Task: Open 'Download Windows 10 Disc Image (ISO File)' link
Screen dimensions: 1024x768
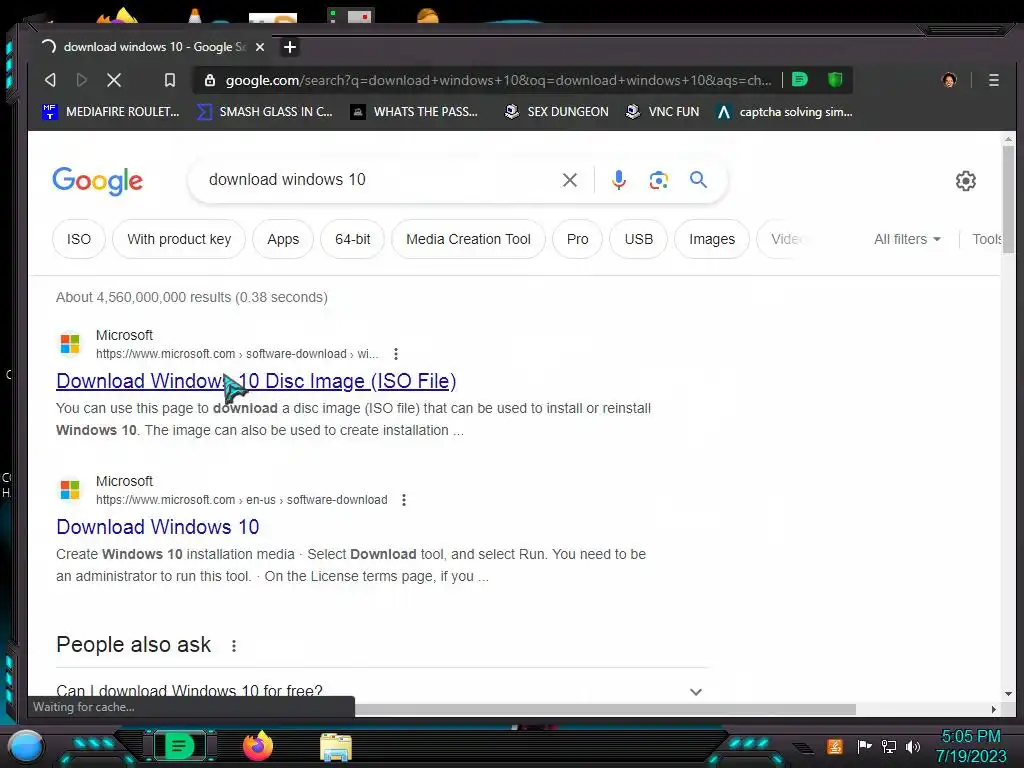Action: pyautogui.click(x=256, y=381)
